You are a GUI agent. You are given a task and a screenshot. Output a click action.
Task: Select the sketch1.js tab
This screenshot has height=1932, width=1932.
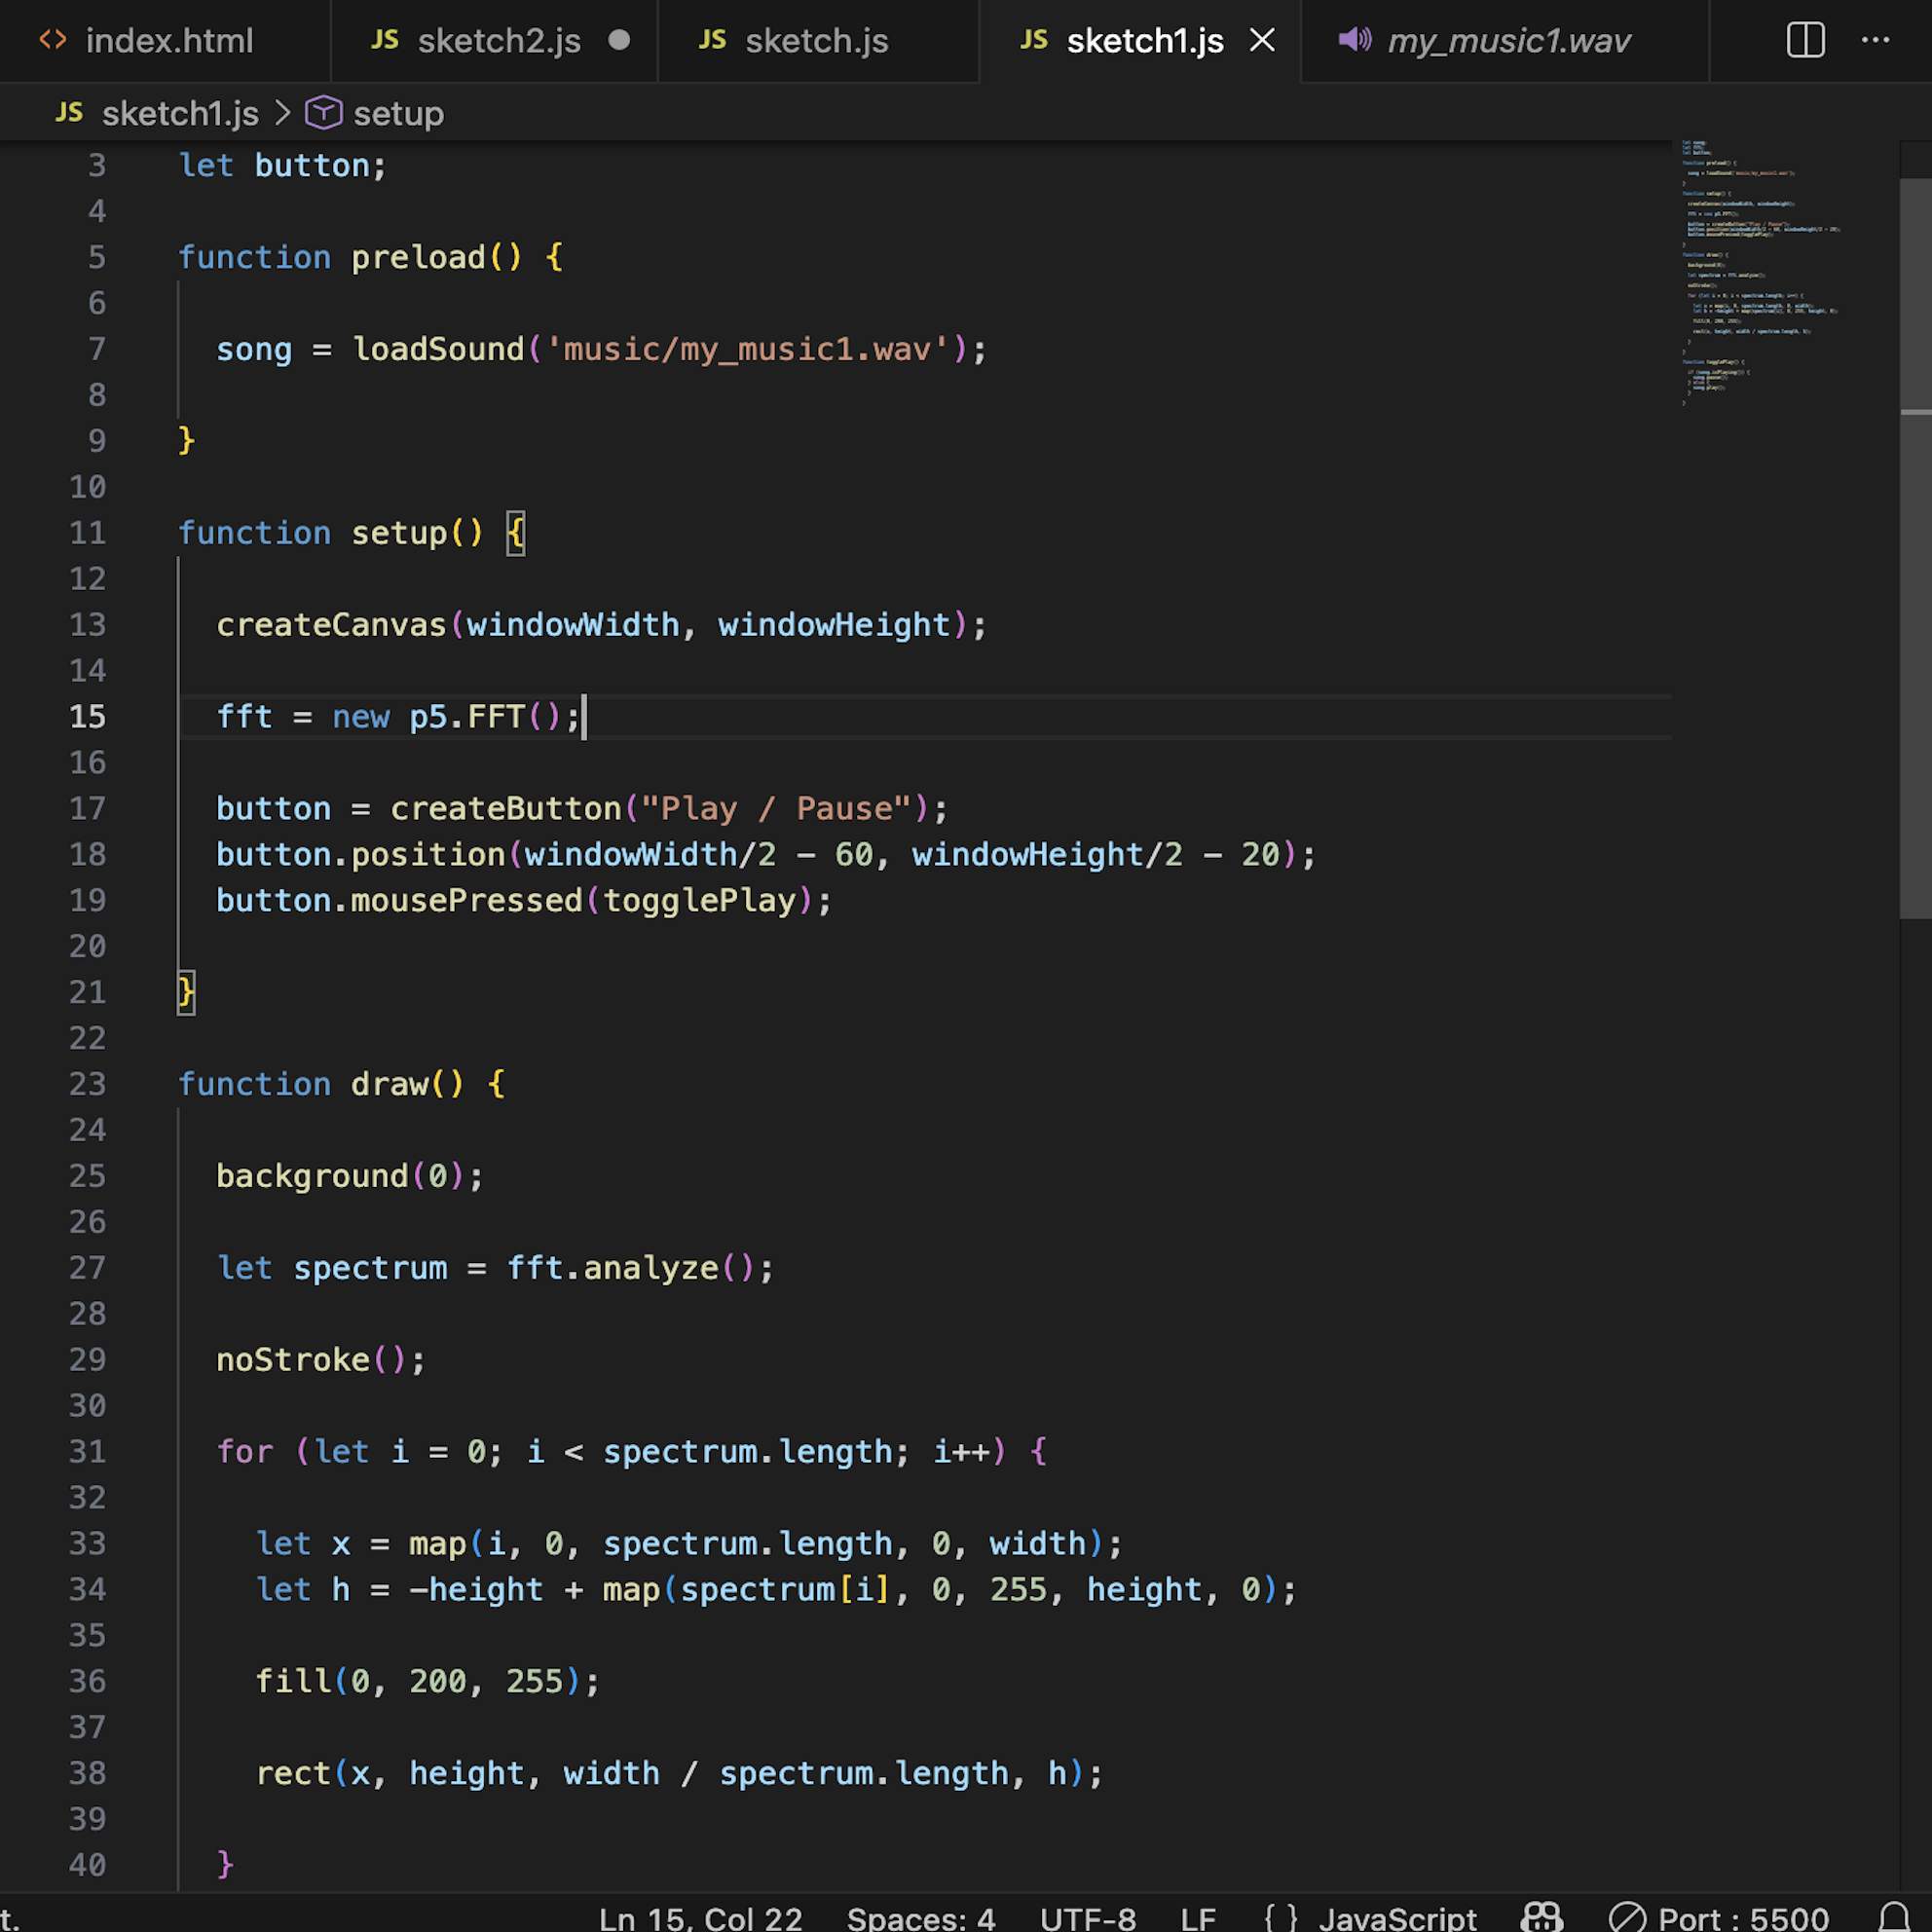(1140, 41)
